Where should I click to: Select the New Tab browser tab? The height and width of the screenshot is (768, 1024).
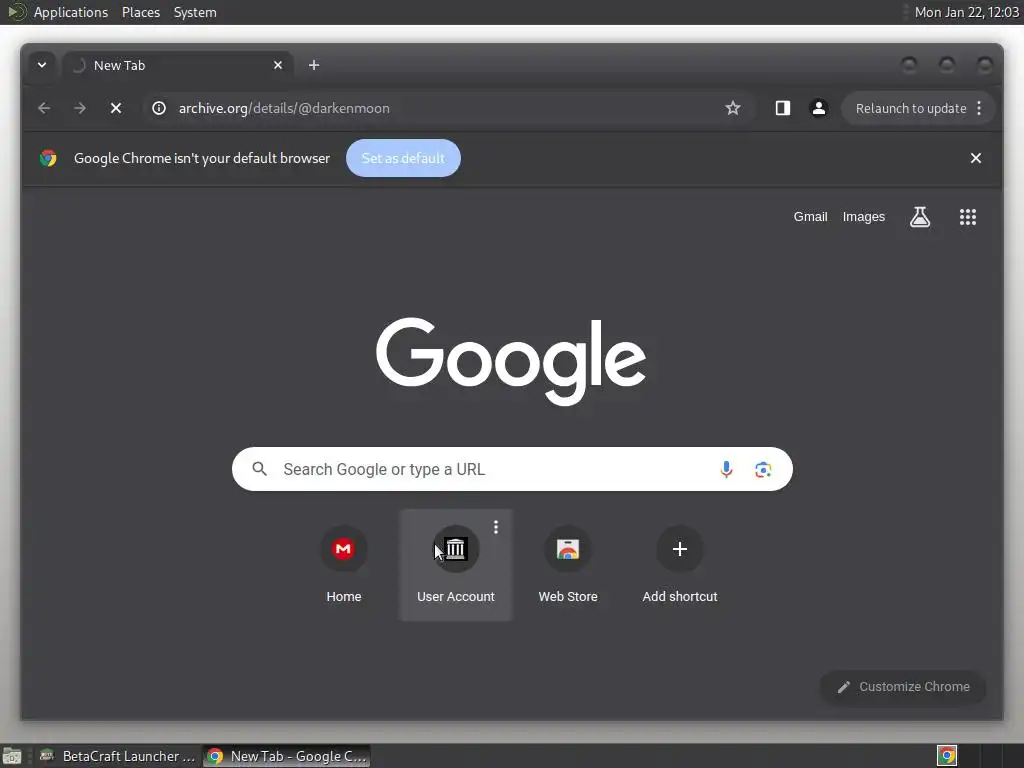coord(178,65)
